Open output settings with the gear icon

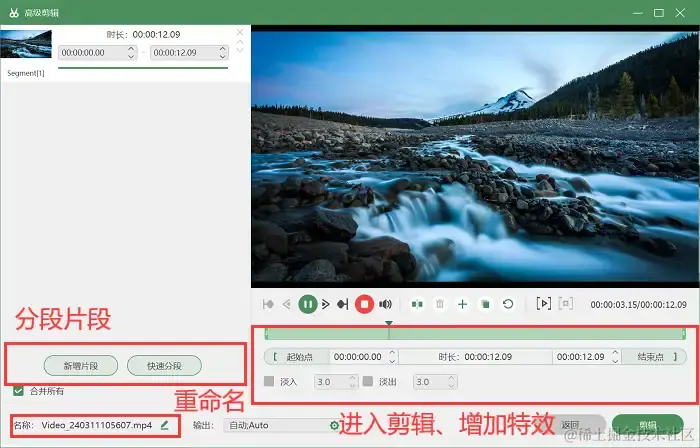tap(334, 425)
